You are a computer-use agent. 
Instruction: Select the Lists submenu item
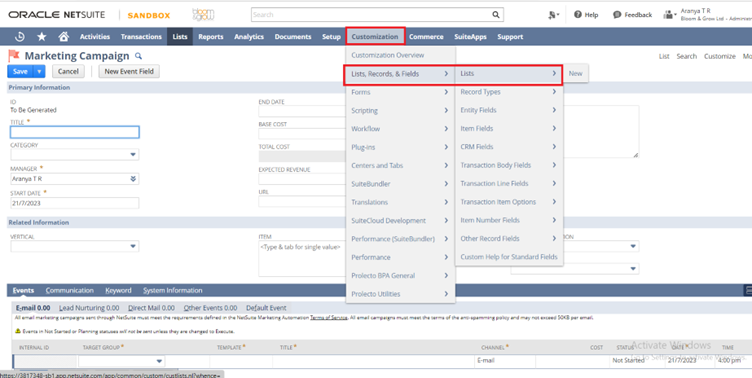click(x=509, y=73)
